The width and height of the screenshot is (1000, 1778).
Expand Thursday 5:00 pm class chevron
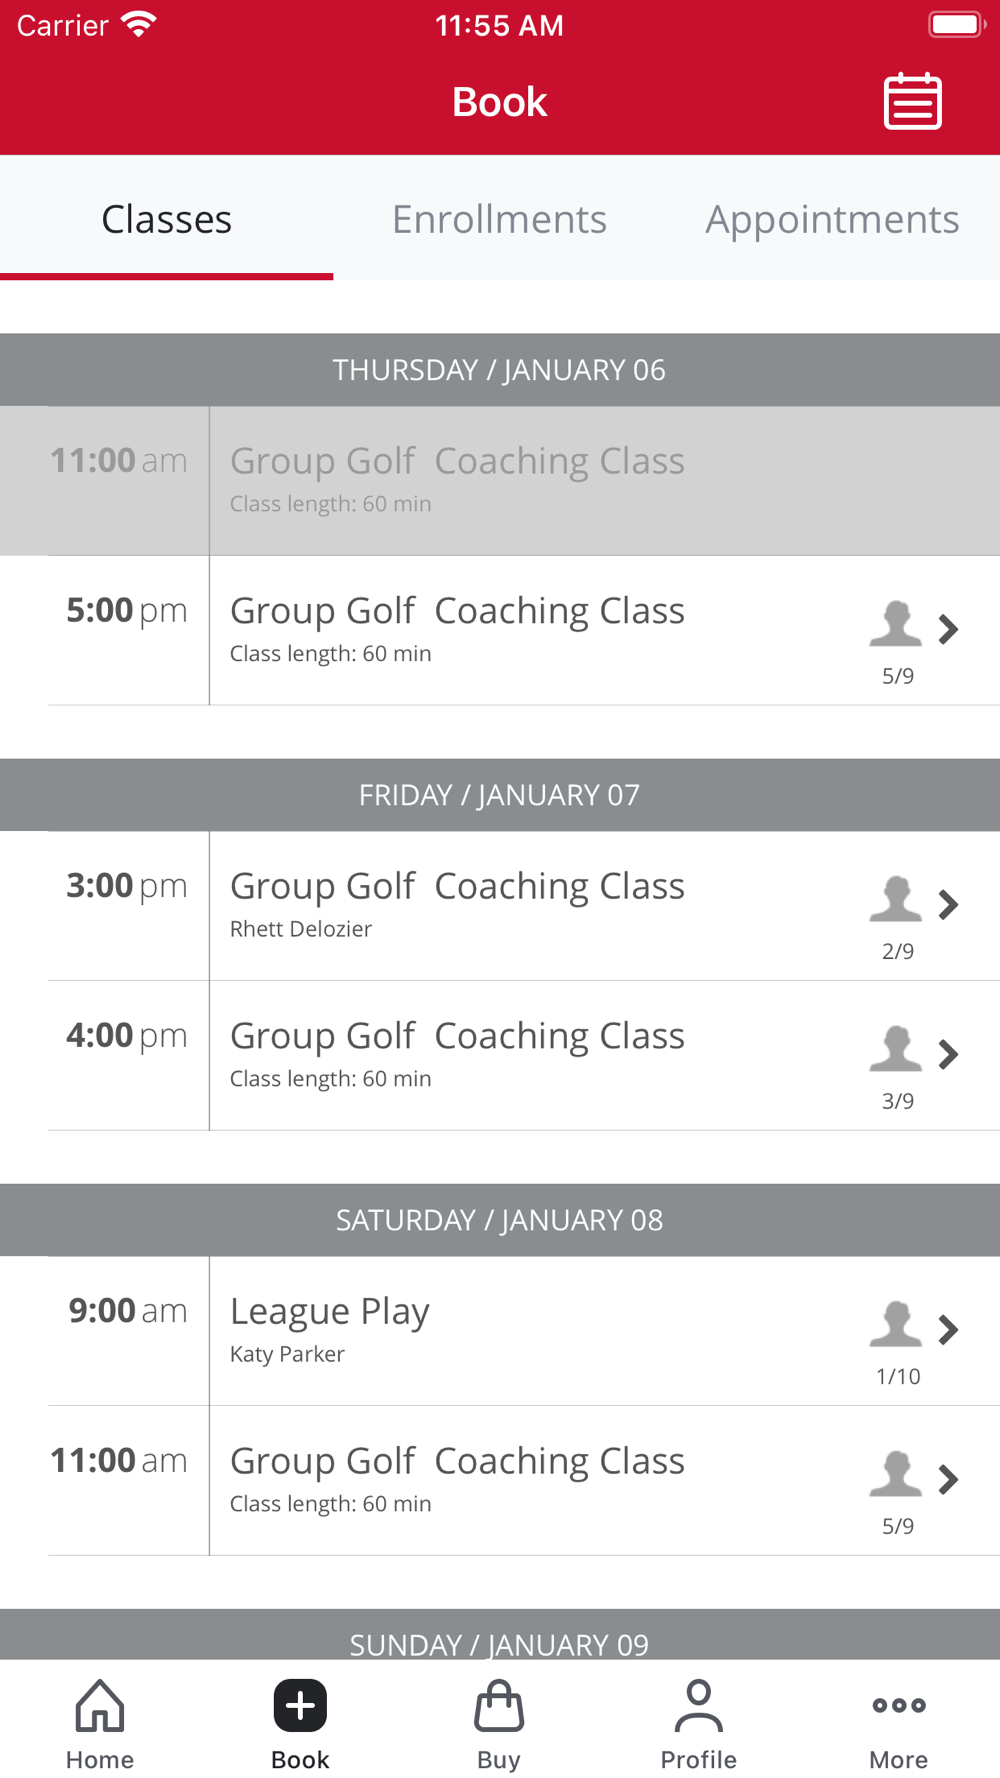pyautogui.click(x=948, y=629)
